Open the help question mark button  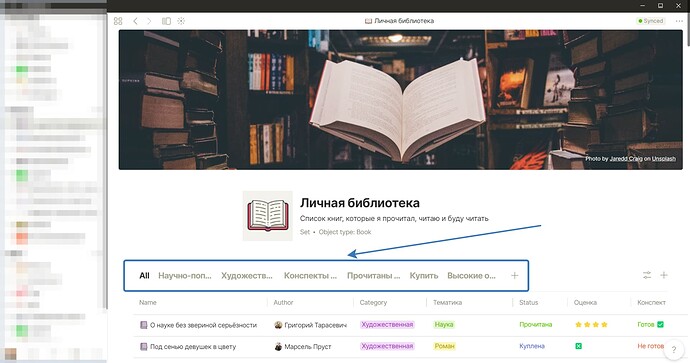click(x=674, y=350)
